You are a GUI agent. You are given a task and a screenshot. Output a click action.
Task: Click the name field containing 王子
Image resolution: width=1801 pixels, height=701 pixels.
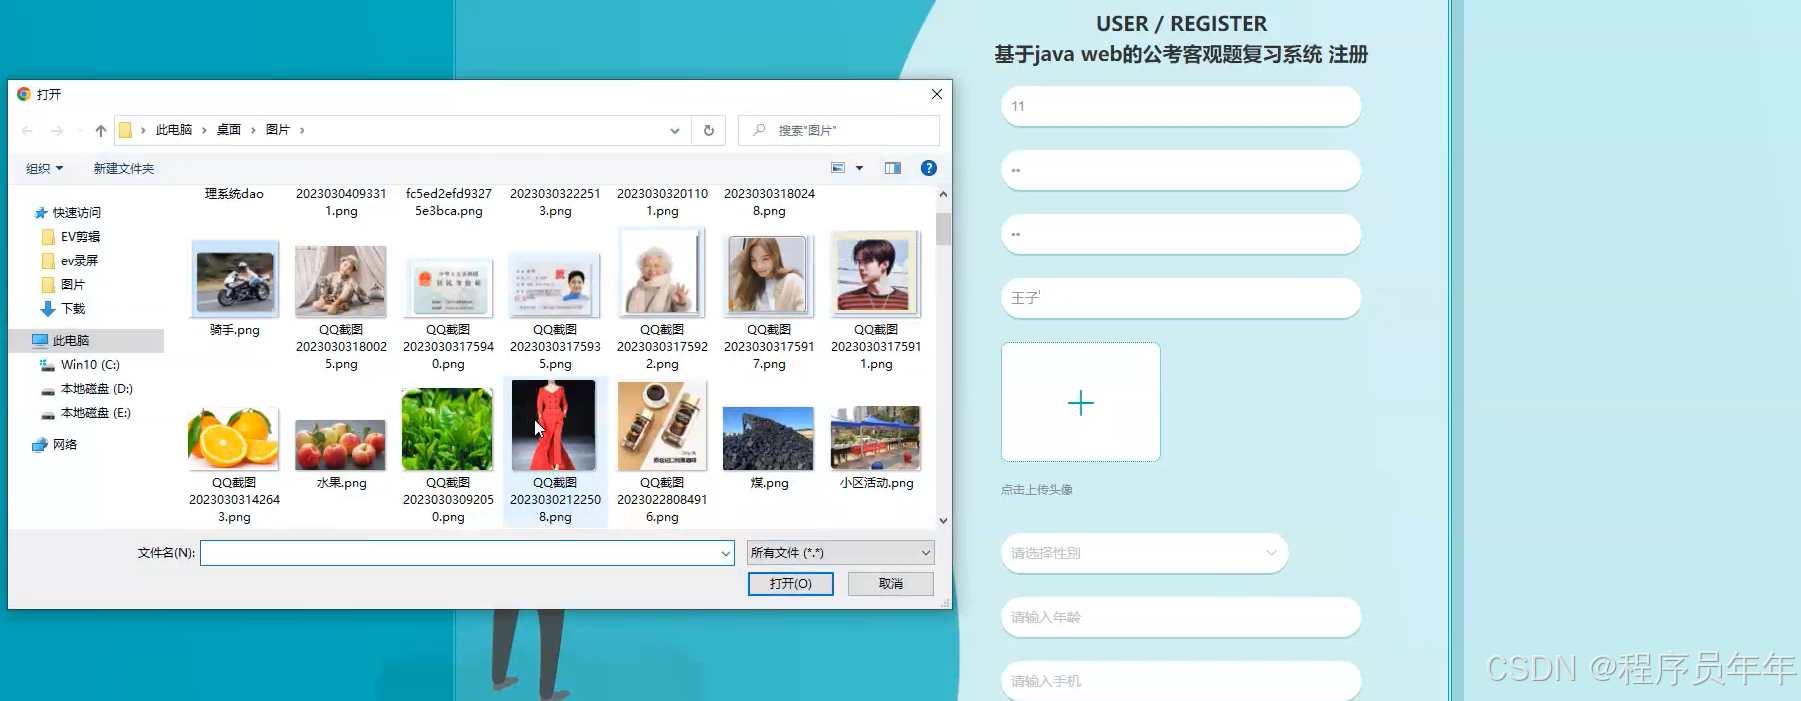click(x=1181, y=298)
